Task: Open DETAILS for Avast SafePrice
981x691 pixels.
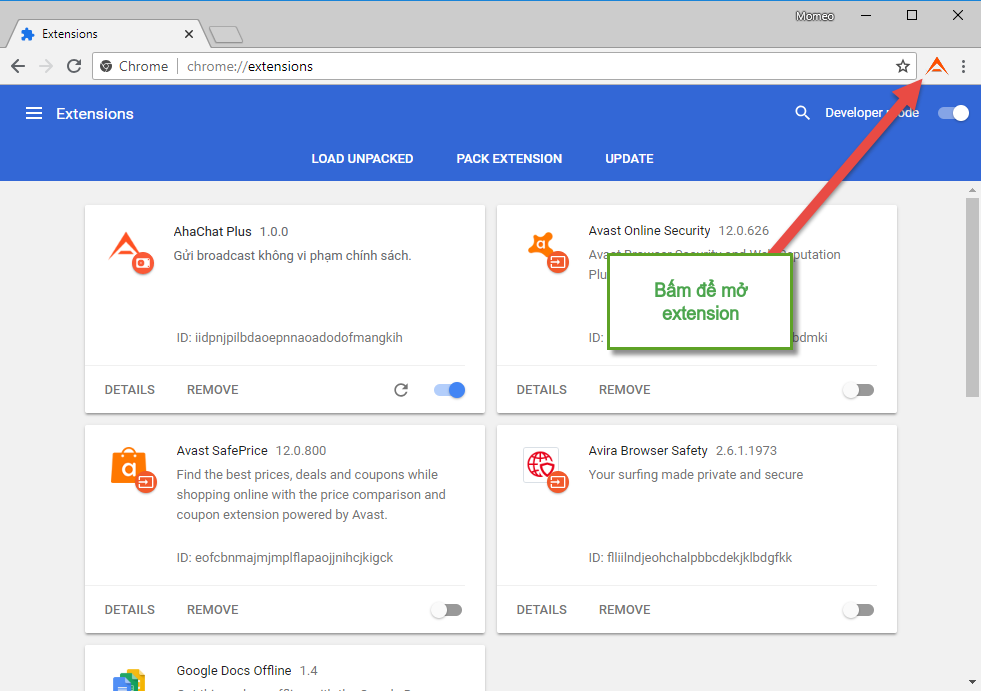Action: (130, 610)
